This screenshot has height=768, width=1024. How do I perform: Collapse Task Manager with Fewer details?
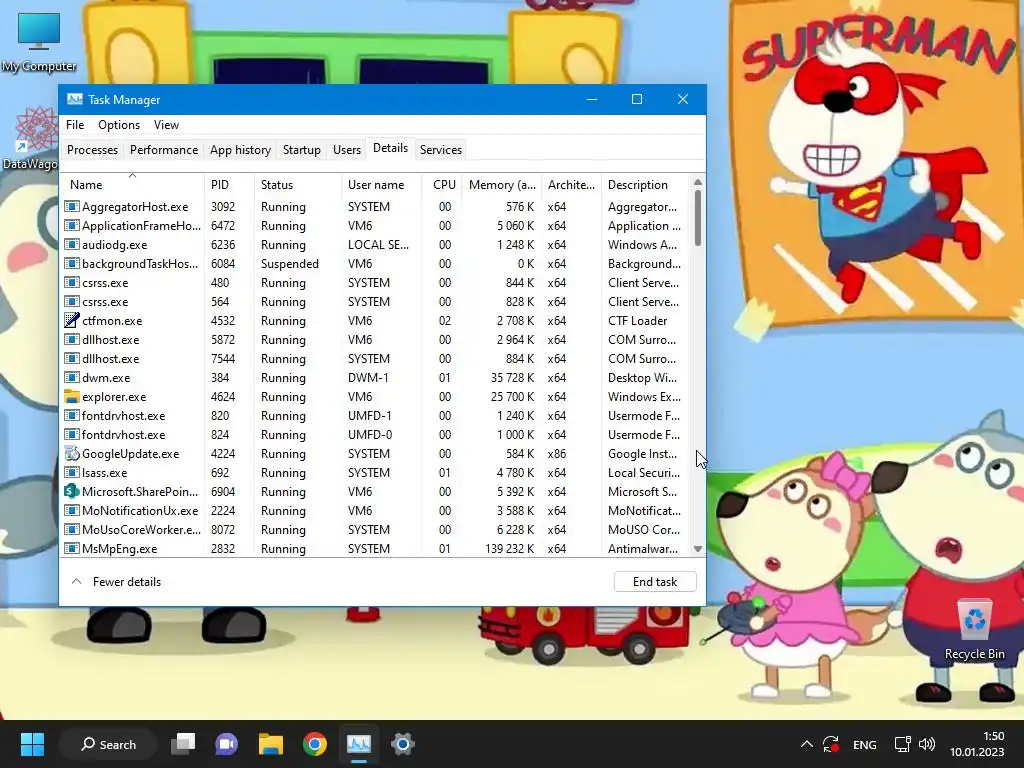(116, 582)
